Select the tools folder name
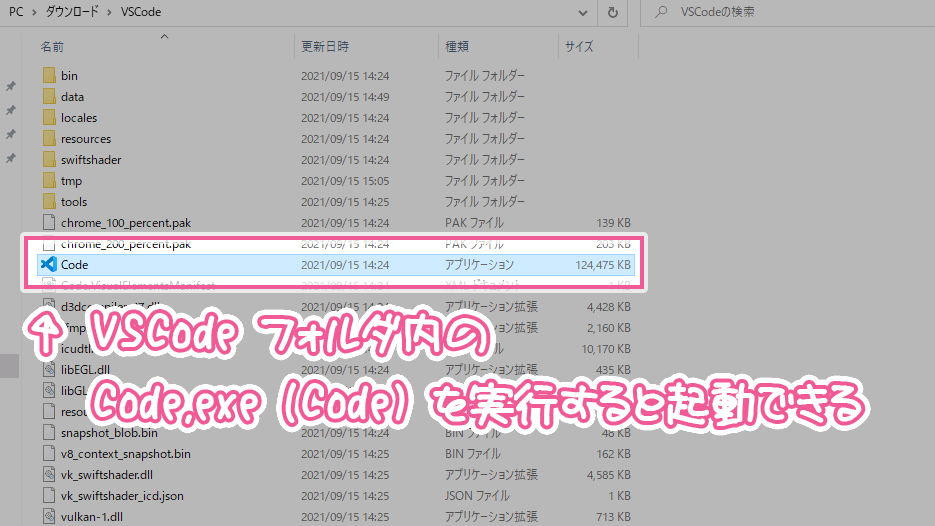The width and height of the screenshot is (935, 526). coord(74,202)
